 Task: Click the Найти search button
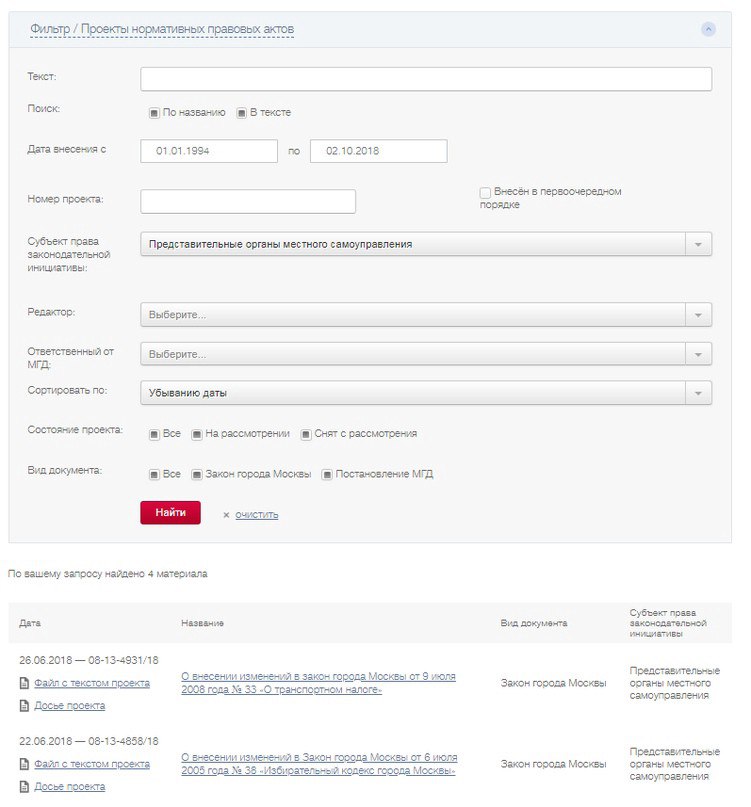(x=170, y=513)
